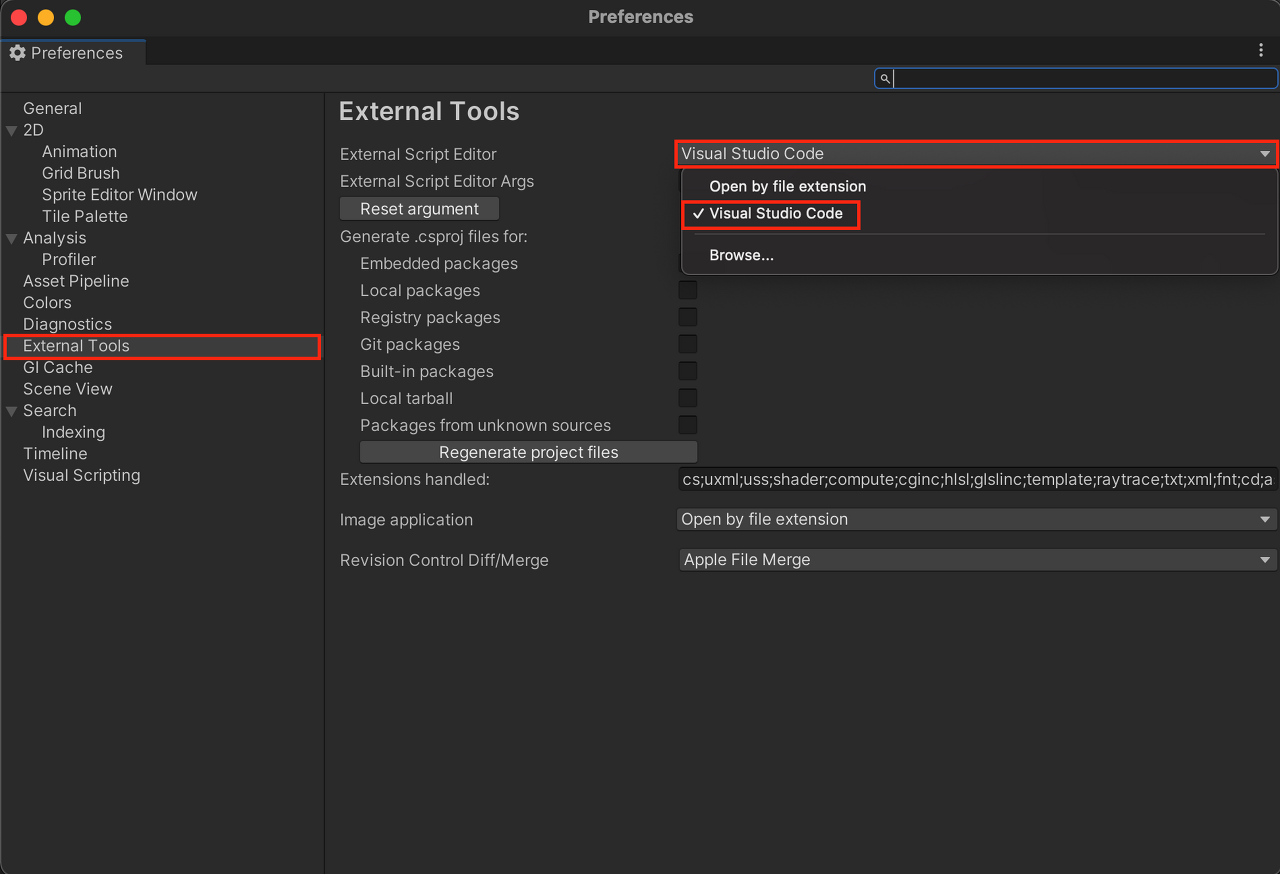1280x874 pixels.
Task: Click the magnifier icon in the search field
Action: tap(885, 78)
